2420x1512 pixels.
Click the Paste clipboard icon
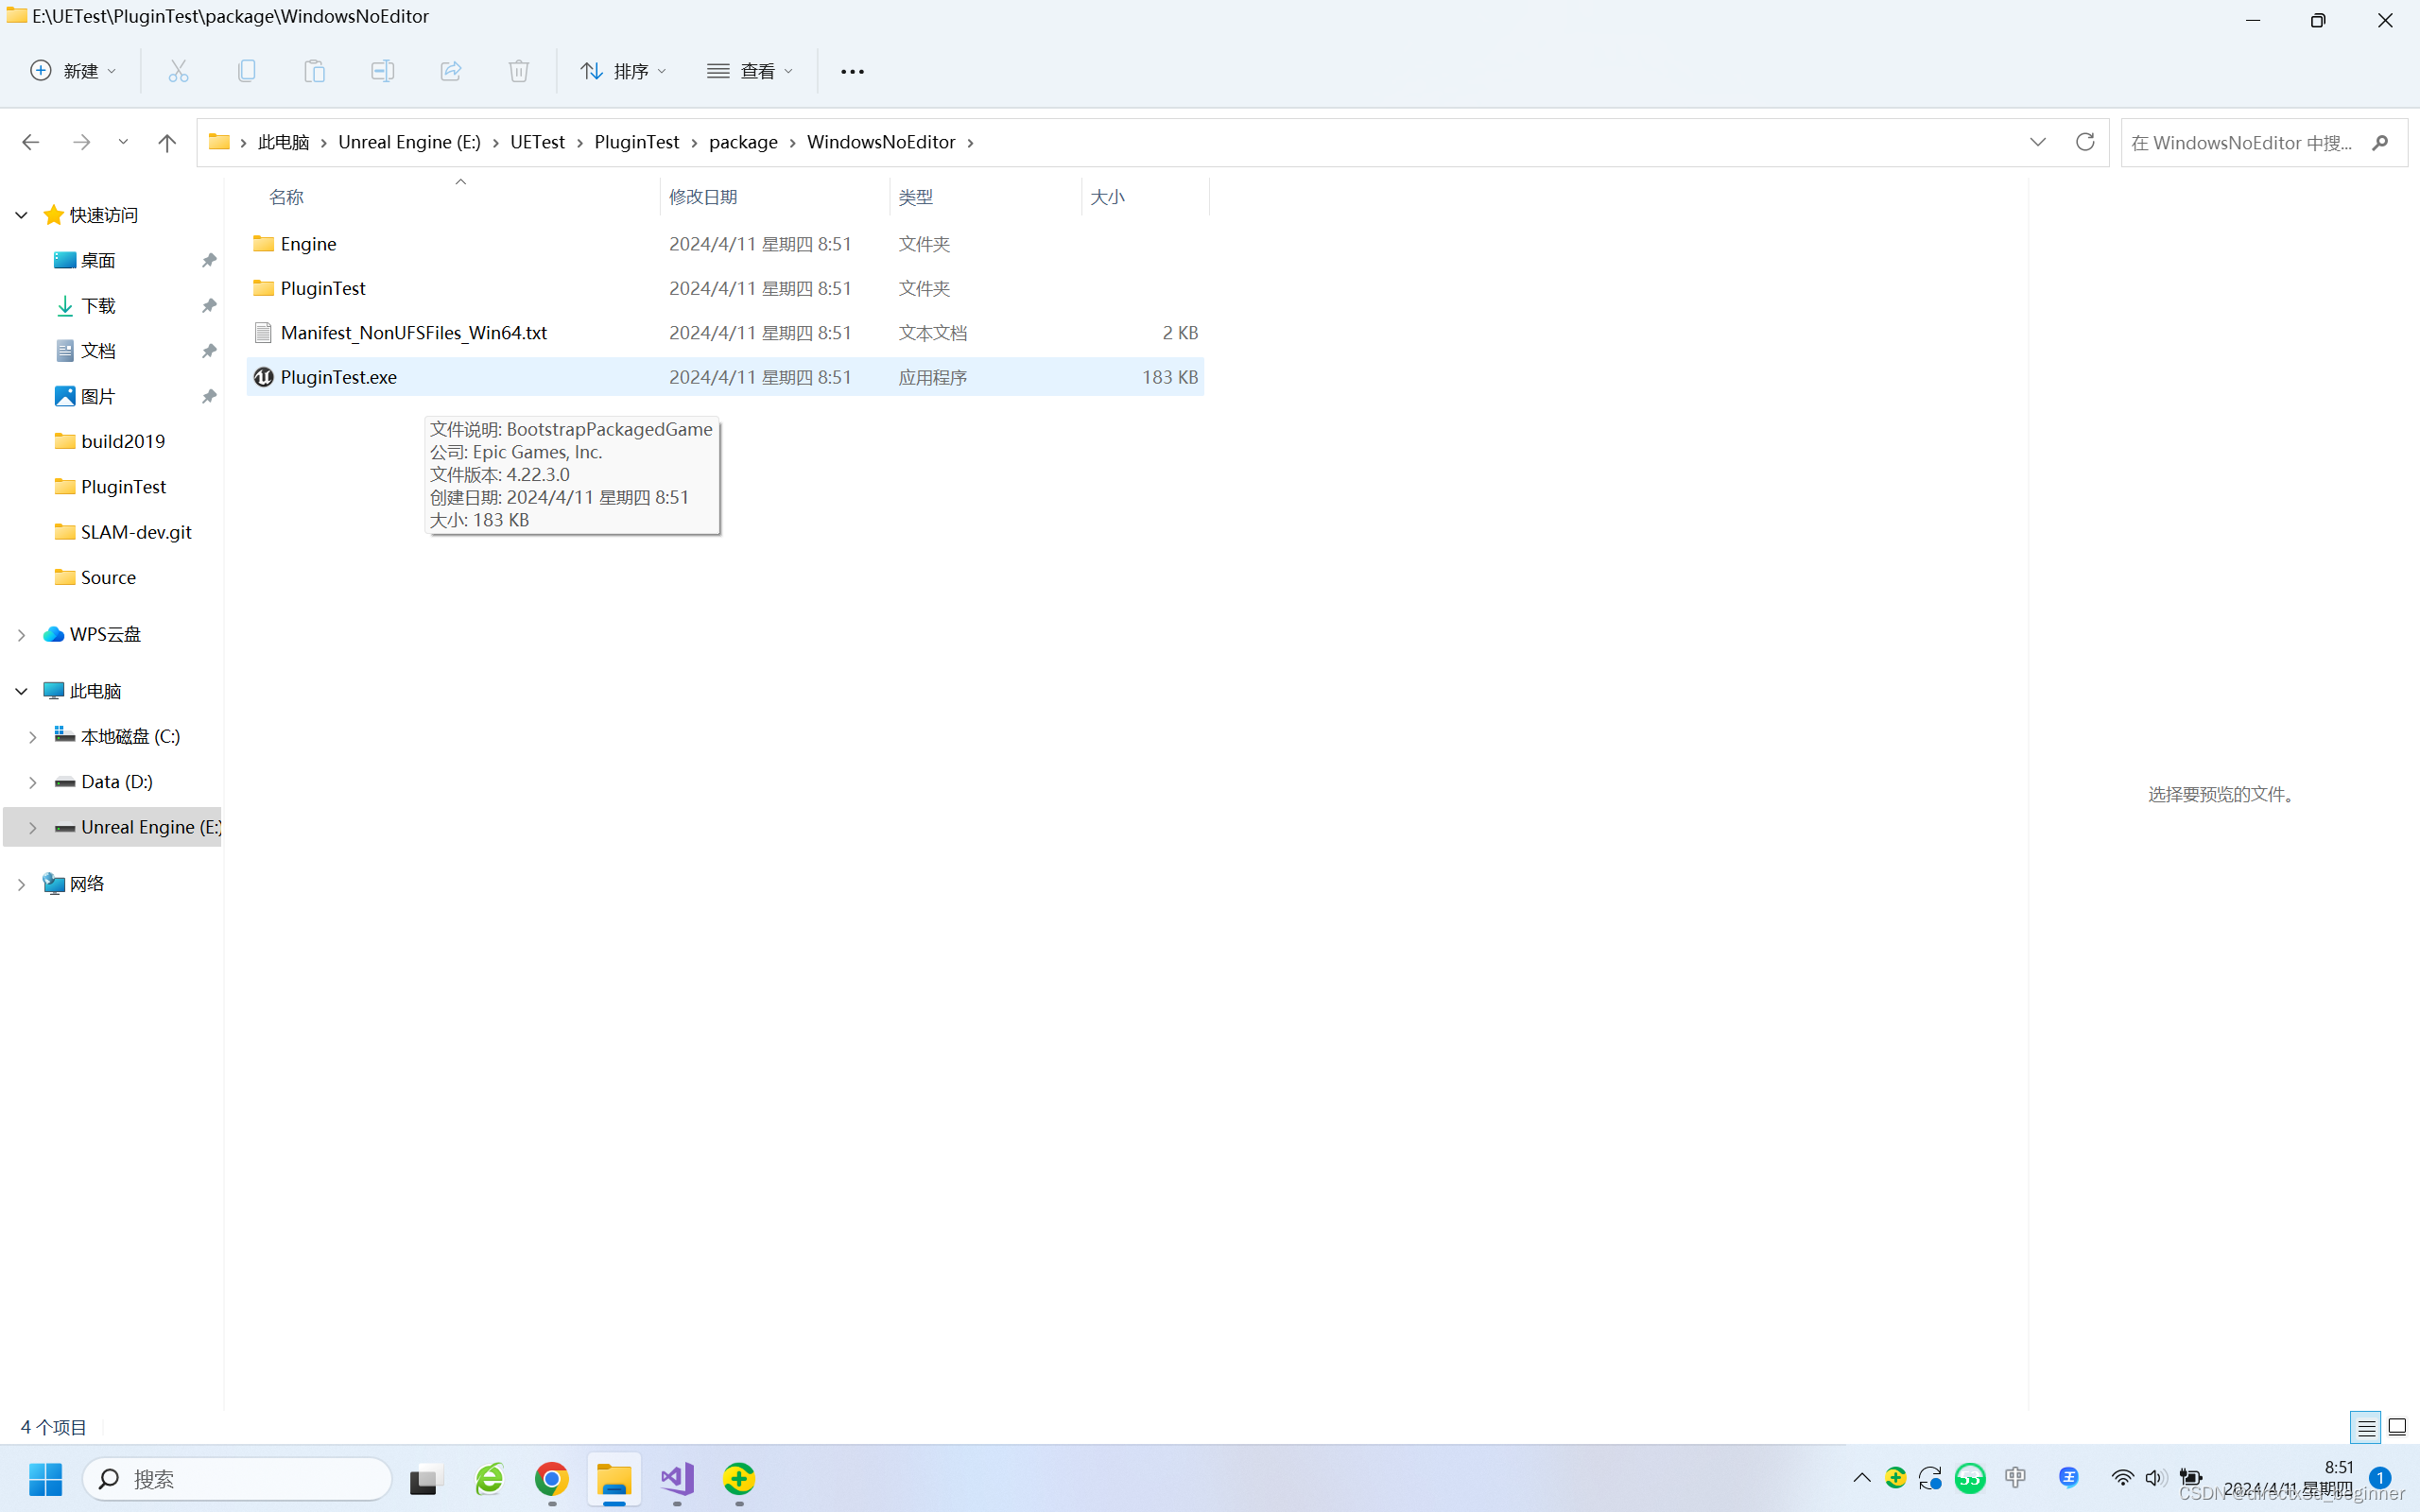(x=314, y=71)
